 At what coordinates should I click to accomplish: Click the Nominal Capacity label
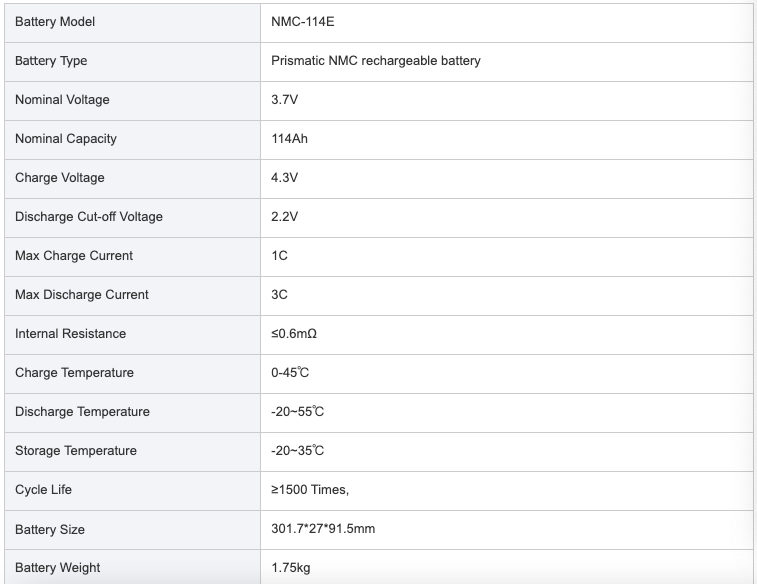click(66, 139)
